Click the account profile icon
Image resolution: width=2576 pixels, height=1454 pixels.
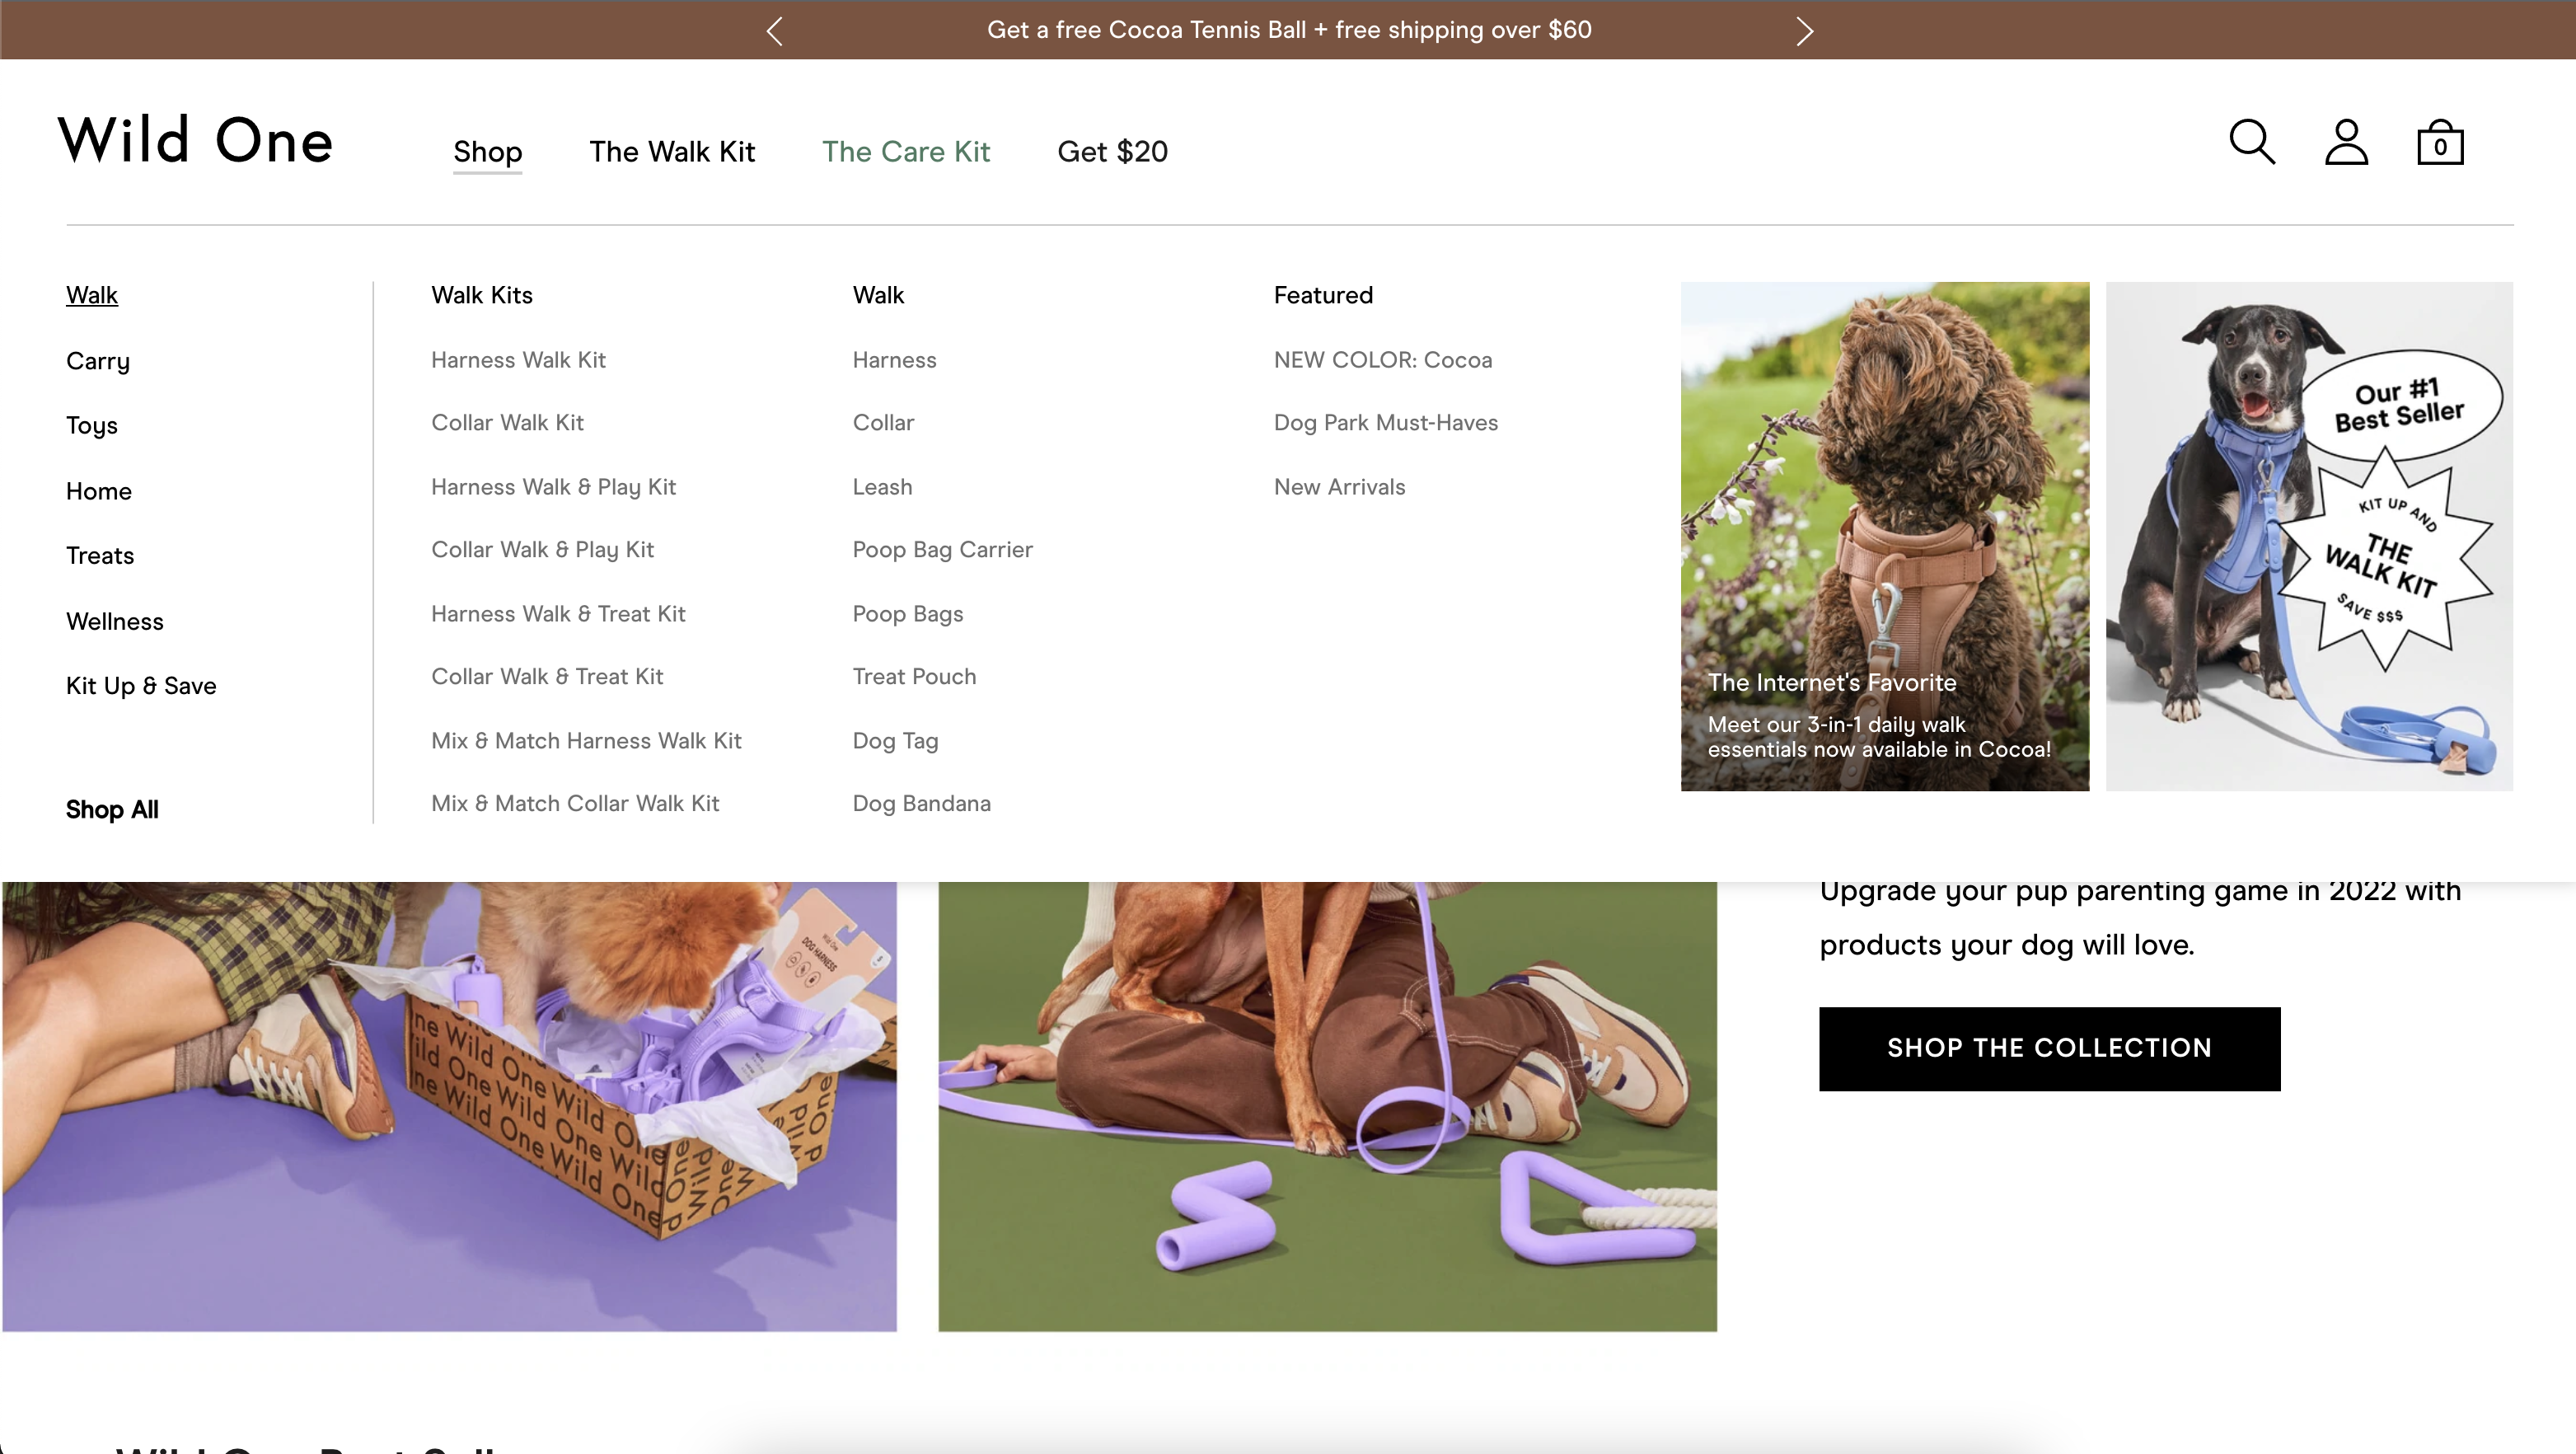pos(2346,142)
